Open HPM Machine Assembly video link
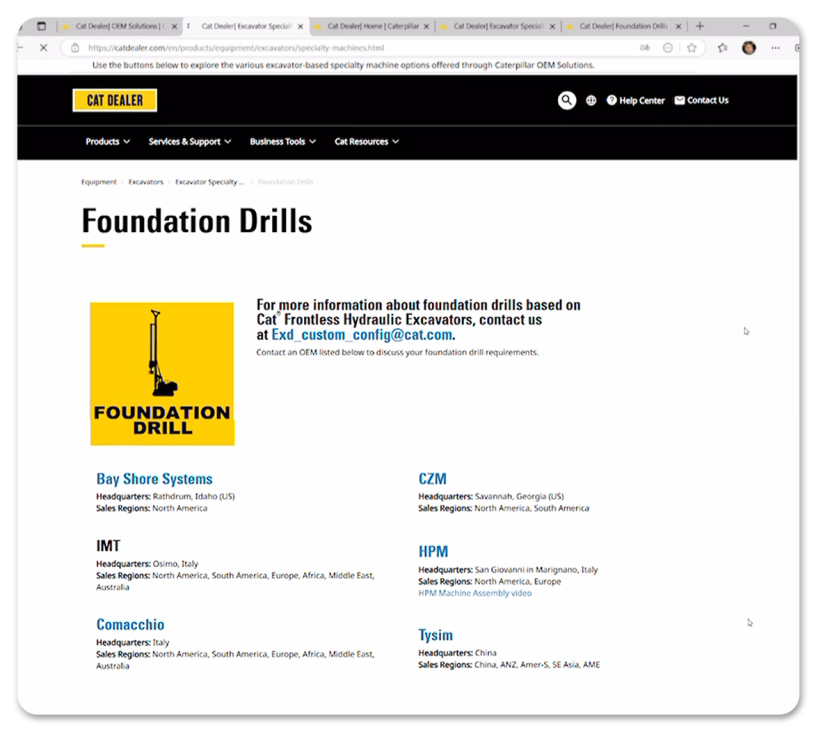814x739 pixels. pyautogui.click(x=475, y=593)
